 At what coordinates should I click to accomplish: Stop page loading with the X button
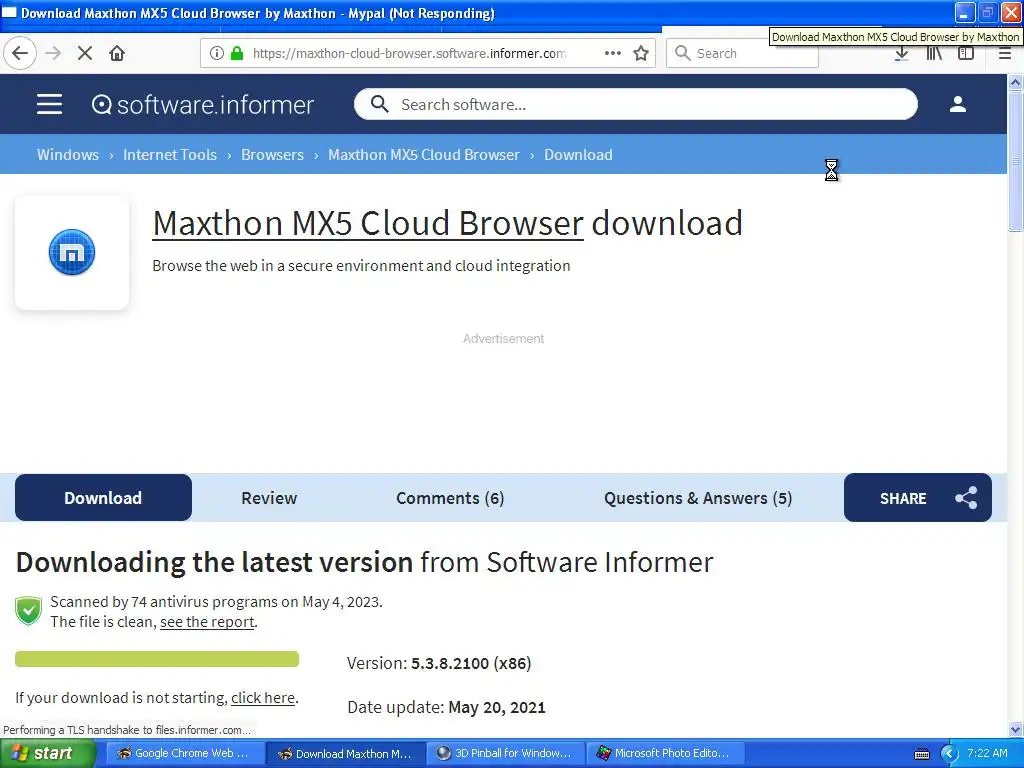tap(85, 53)
